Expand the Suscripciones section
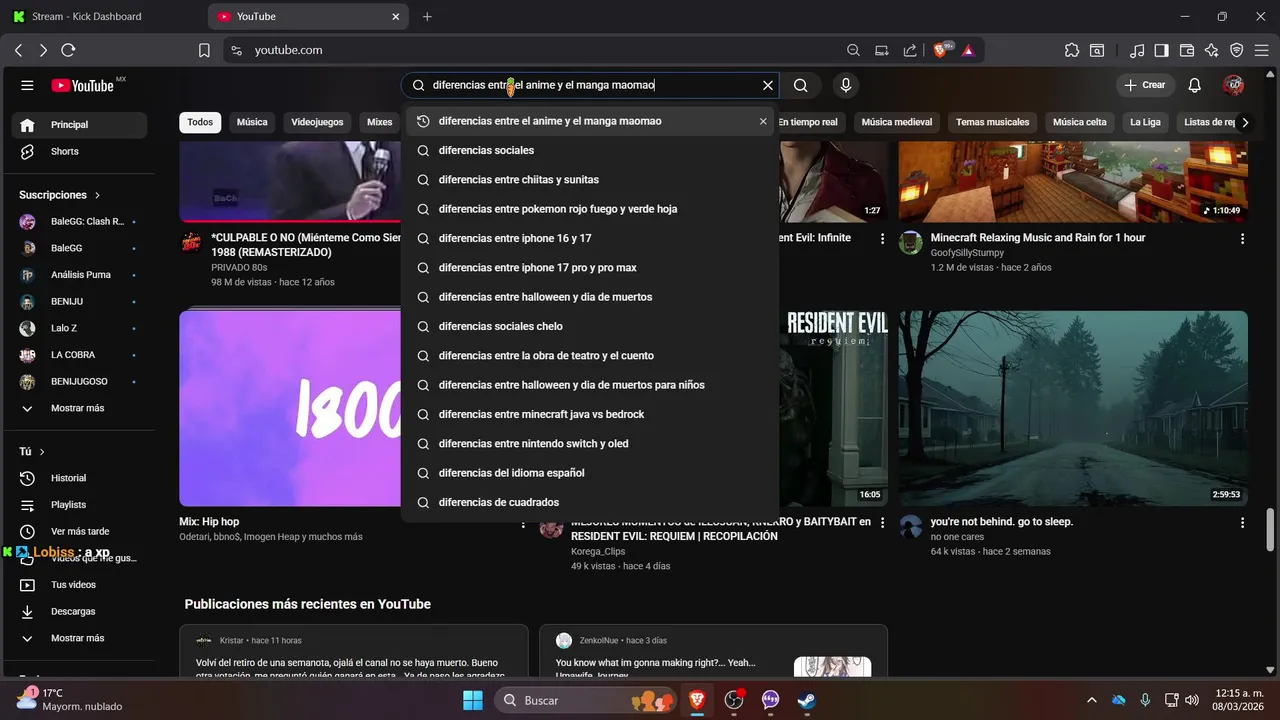 (60, 195)
